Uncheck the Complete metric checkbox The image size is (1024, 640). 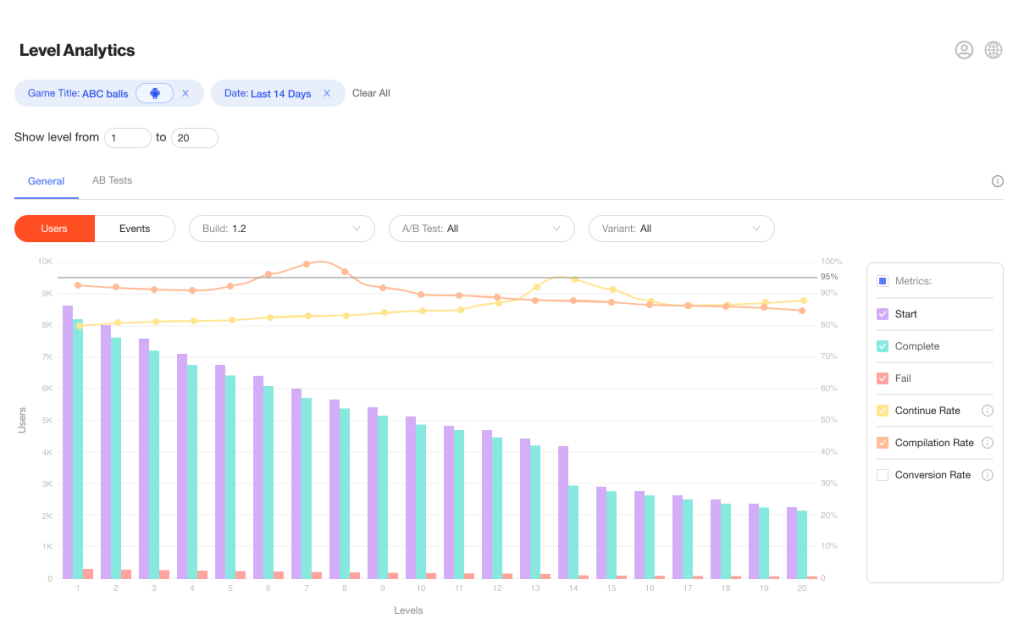click(882, 346)
